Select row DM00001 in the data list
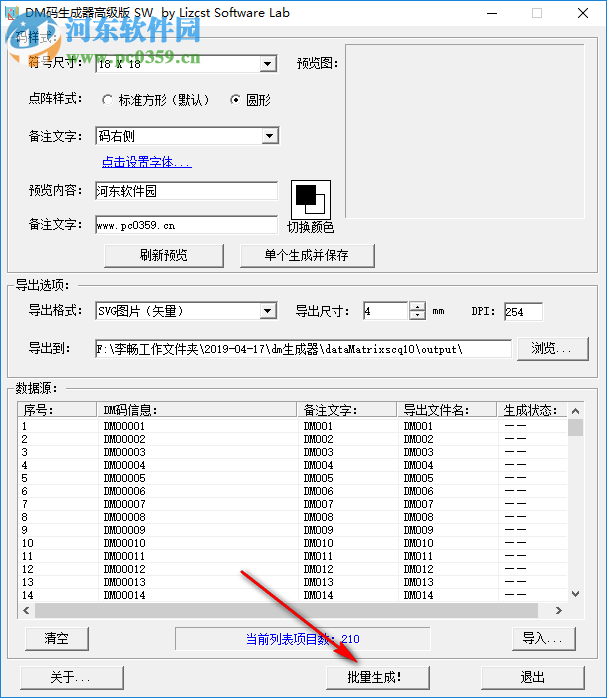 coord(293,426)
